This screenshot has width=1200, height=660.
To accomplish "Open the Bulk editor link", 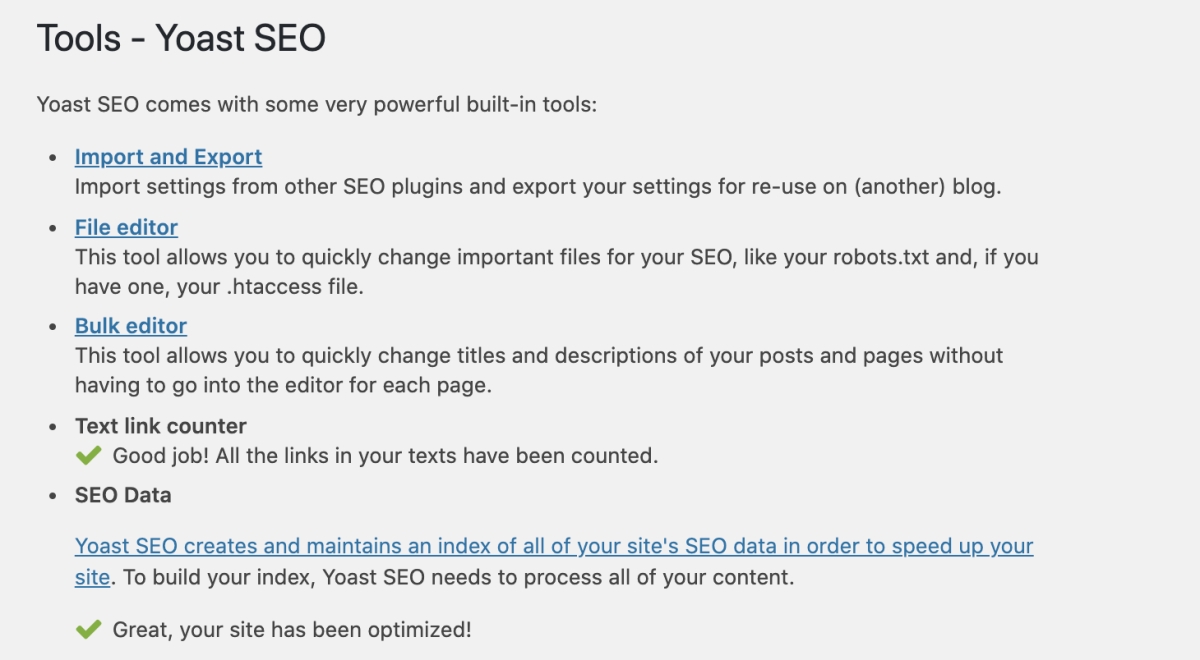I will point(131,326).
